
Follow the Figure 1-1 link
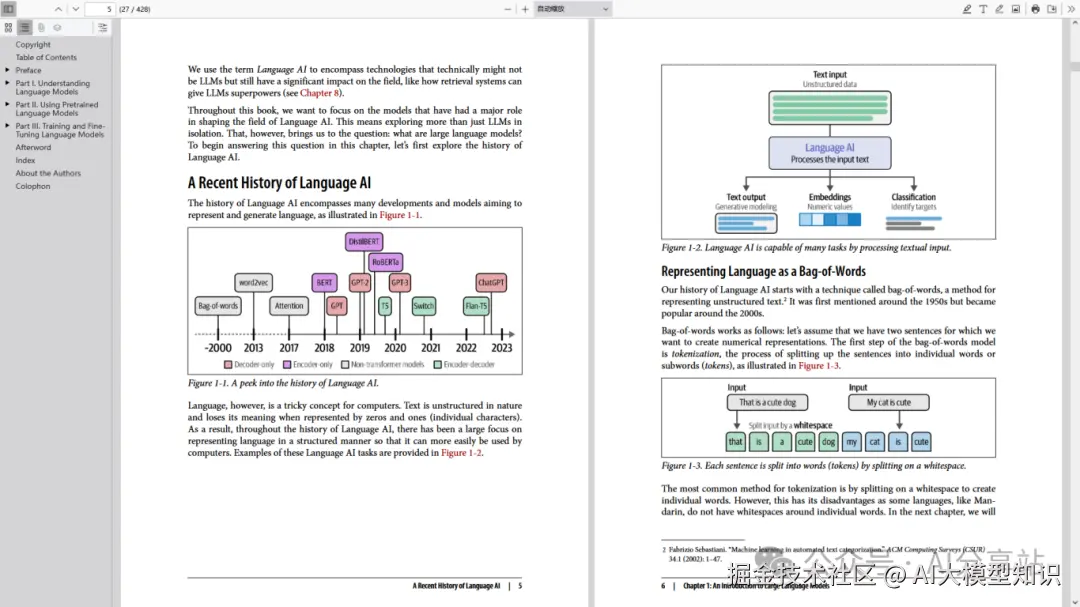point(399,215)
